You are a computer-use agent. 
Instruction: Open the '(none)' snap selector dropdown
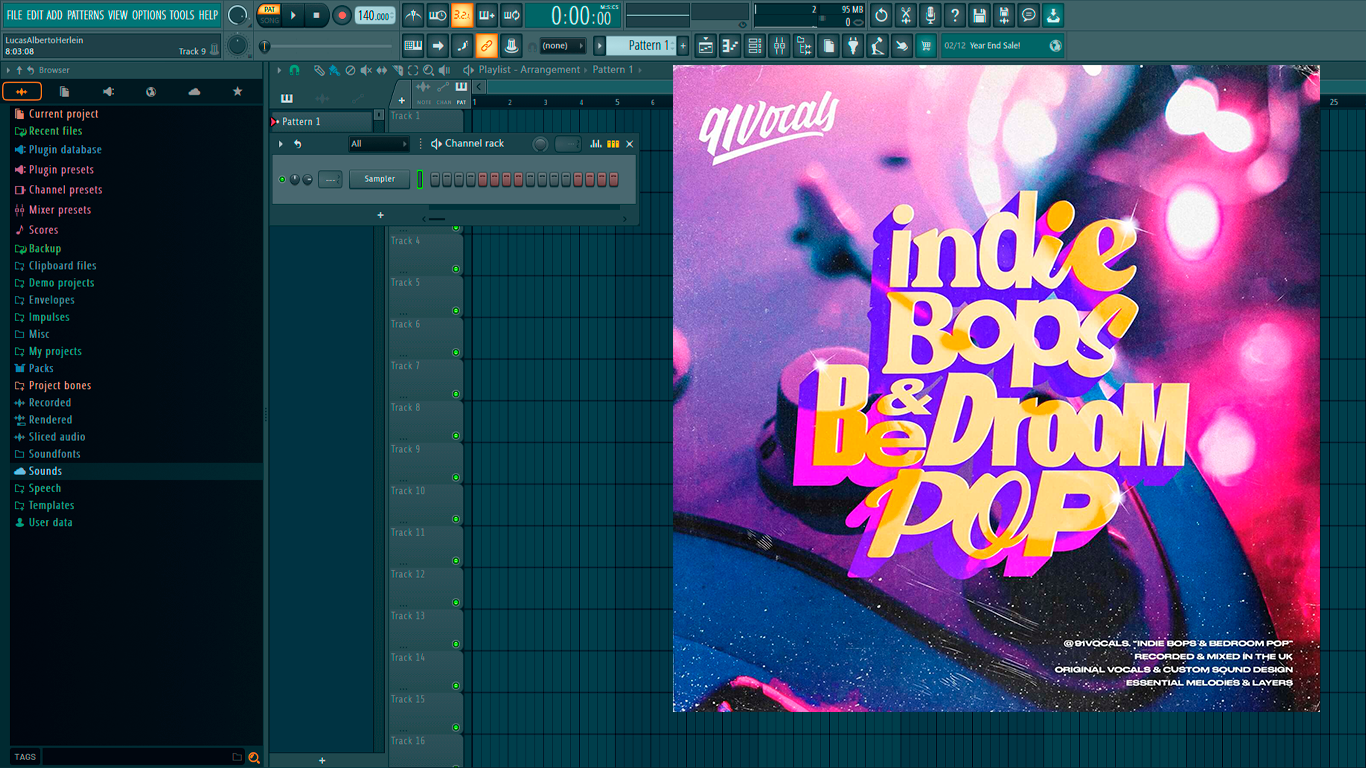pos(562,45)
